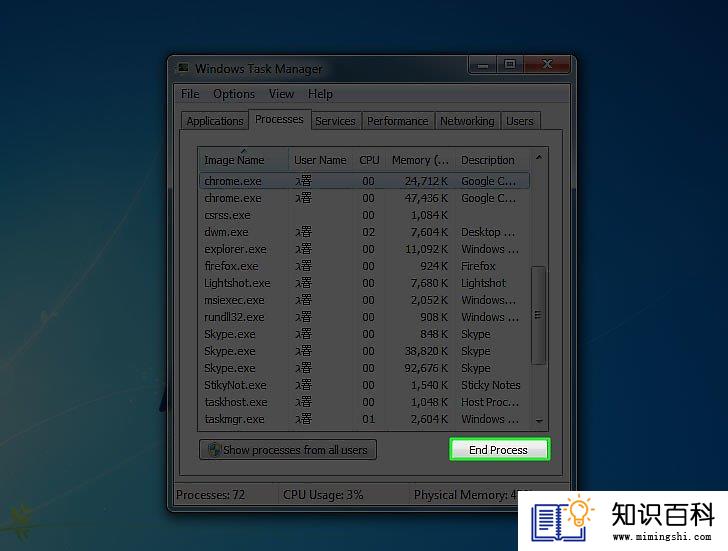This screenshot has height=551, width=728.
Task: Click the CPU Usage: 3% status entry
Action: coord(323,495)
